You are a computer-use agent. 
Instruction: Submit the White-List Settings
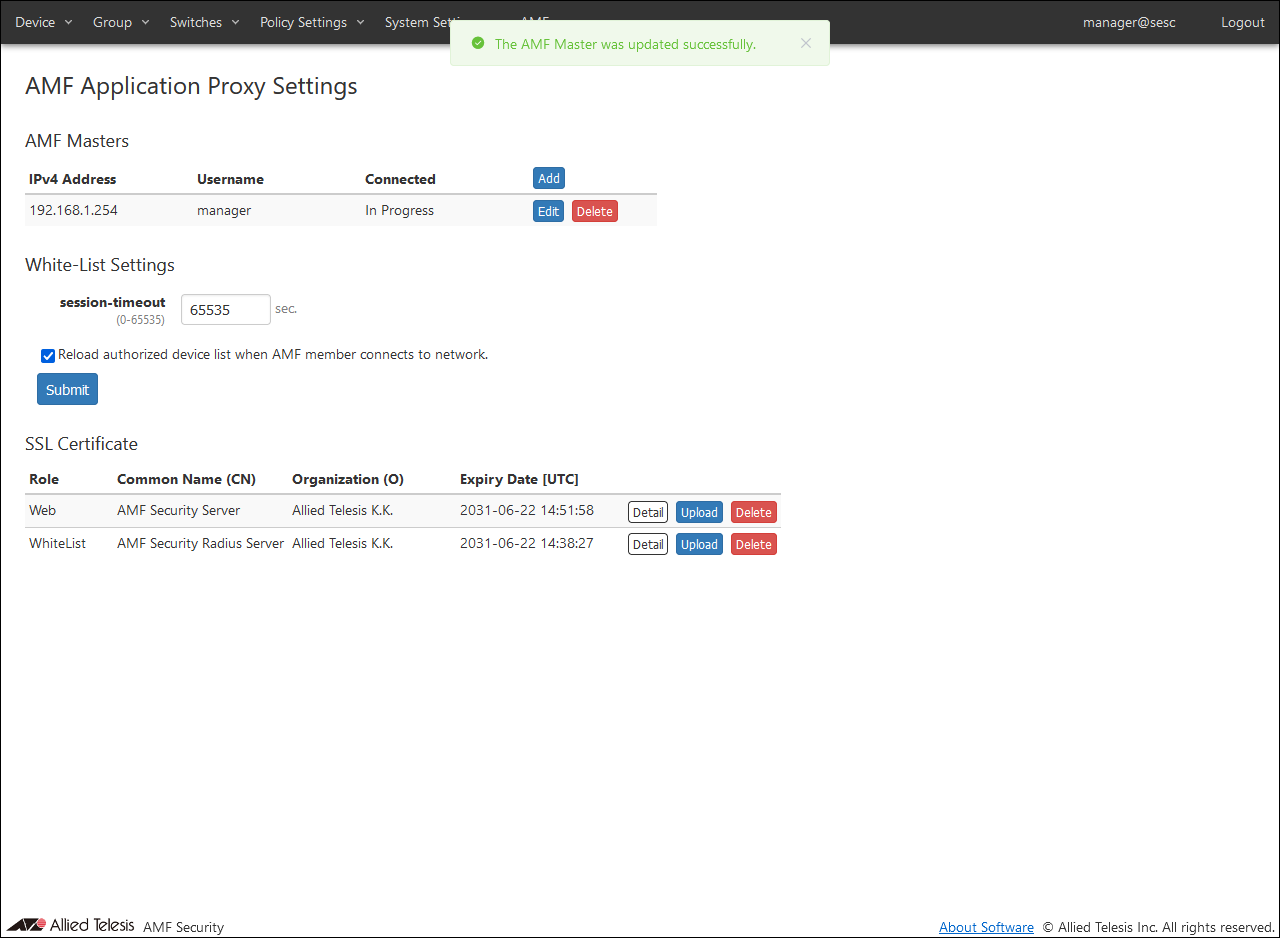click(x=67, y=389)
